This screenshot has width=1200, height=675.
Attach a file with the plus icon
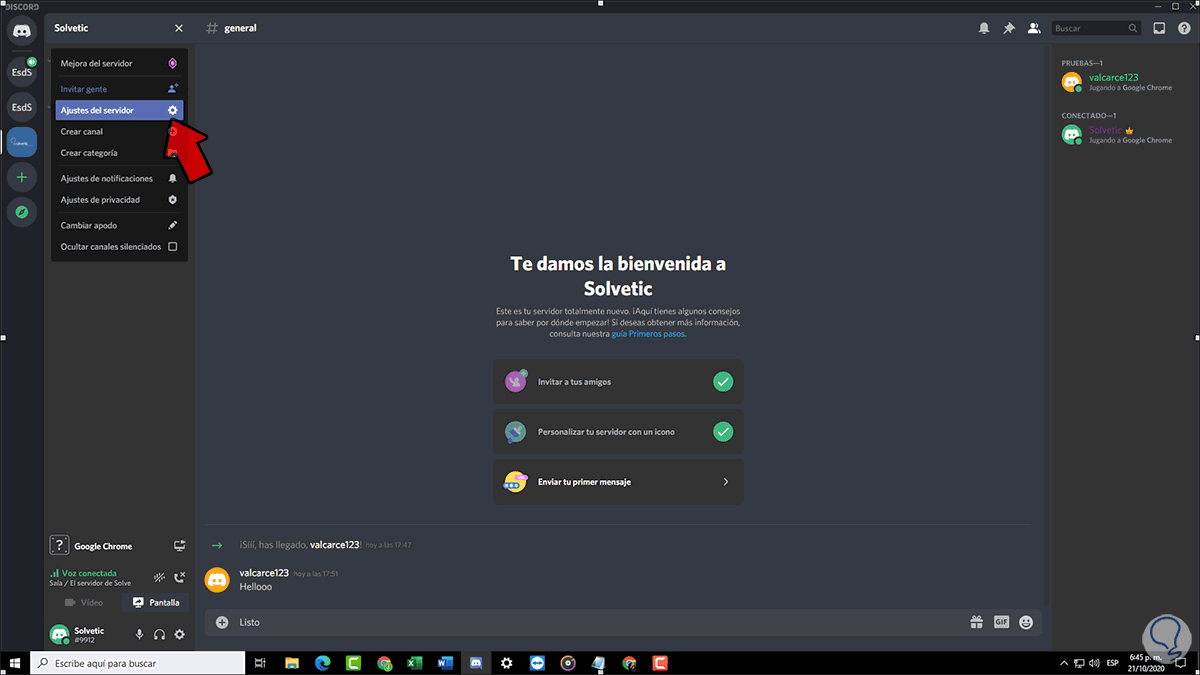tap(222, 622)
